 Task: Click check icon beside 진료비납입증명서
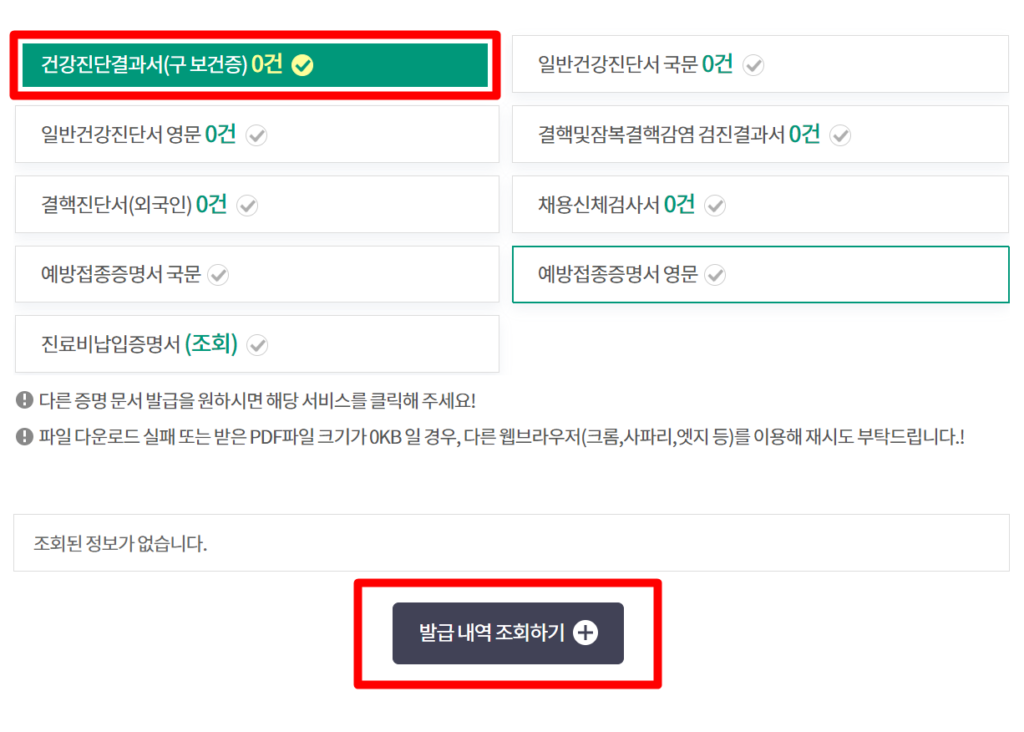[258, 345]
